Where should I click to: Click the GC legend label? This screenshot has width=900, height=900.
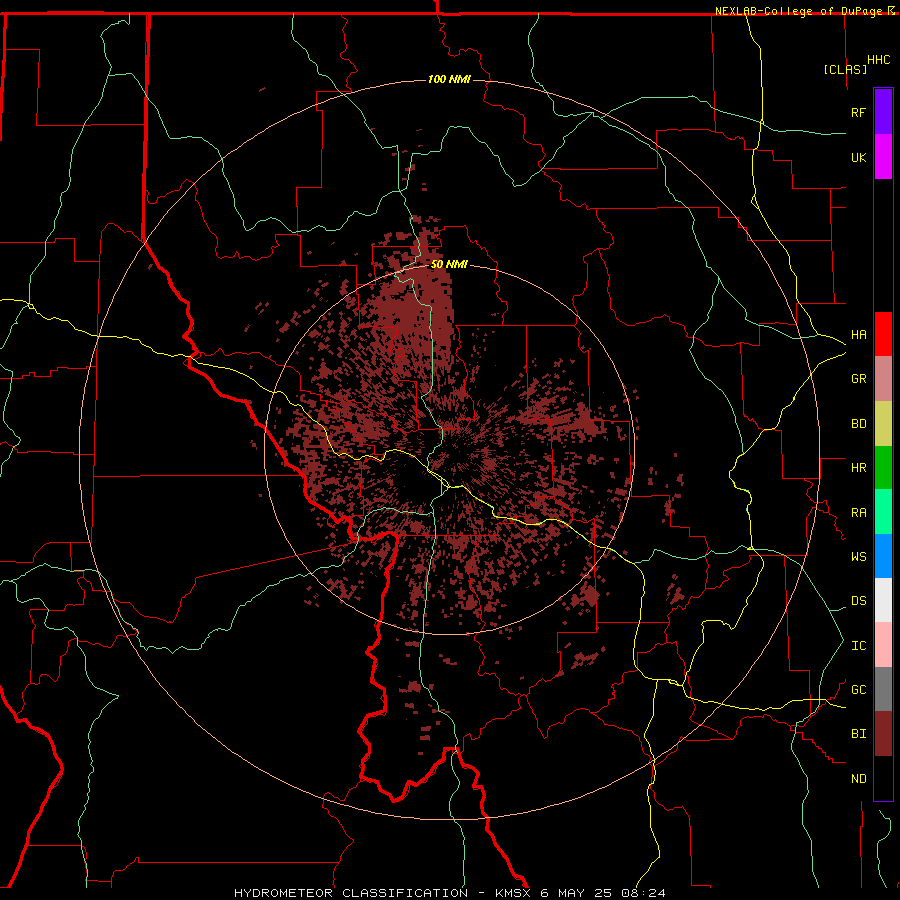pyautogui.click(x=858, y=690)
